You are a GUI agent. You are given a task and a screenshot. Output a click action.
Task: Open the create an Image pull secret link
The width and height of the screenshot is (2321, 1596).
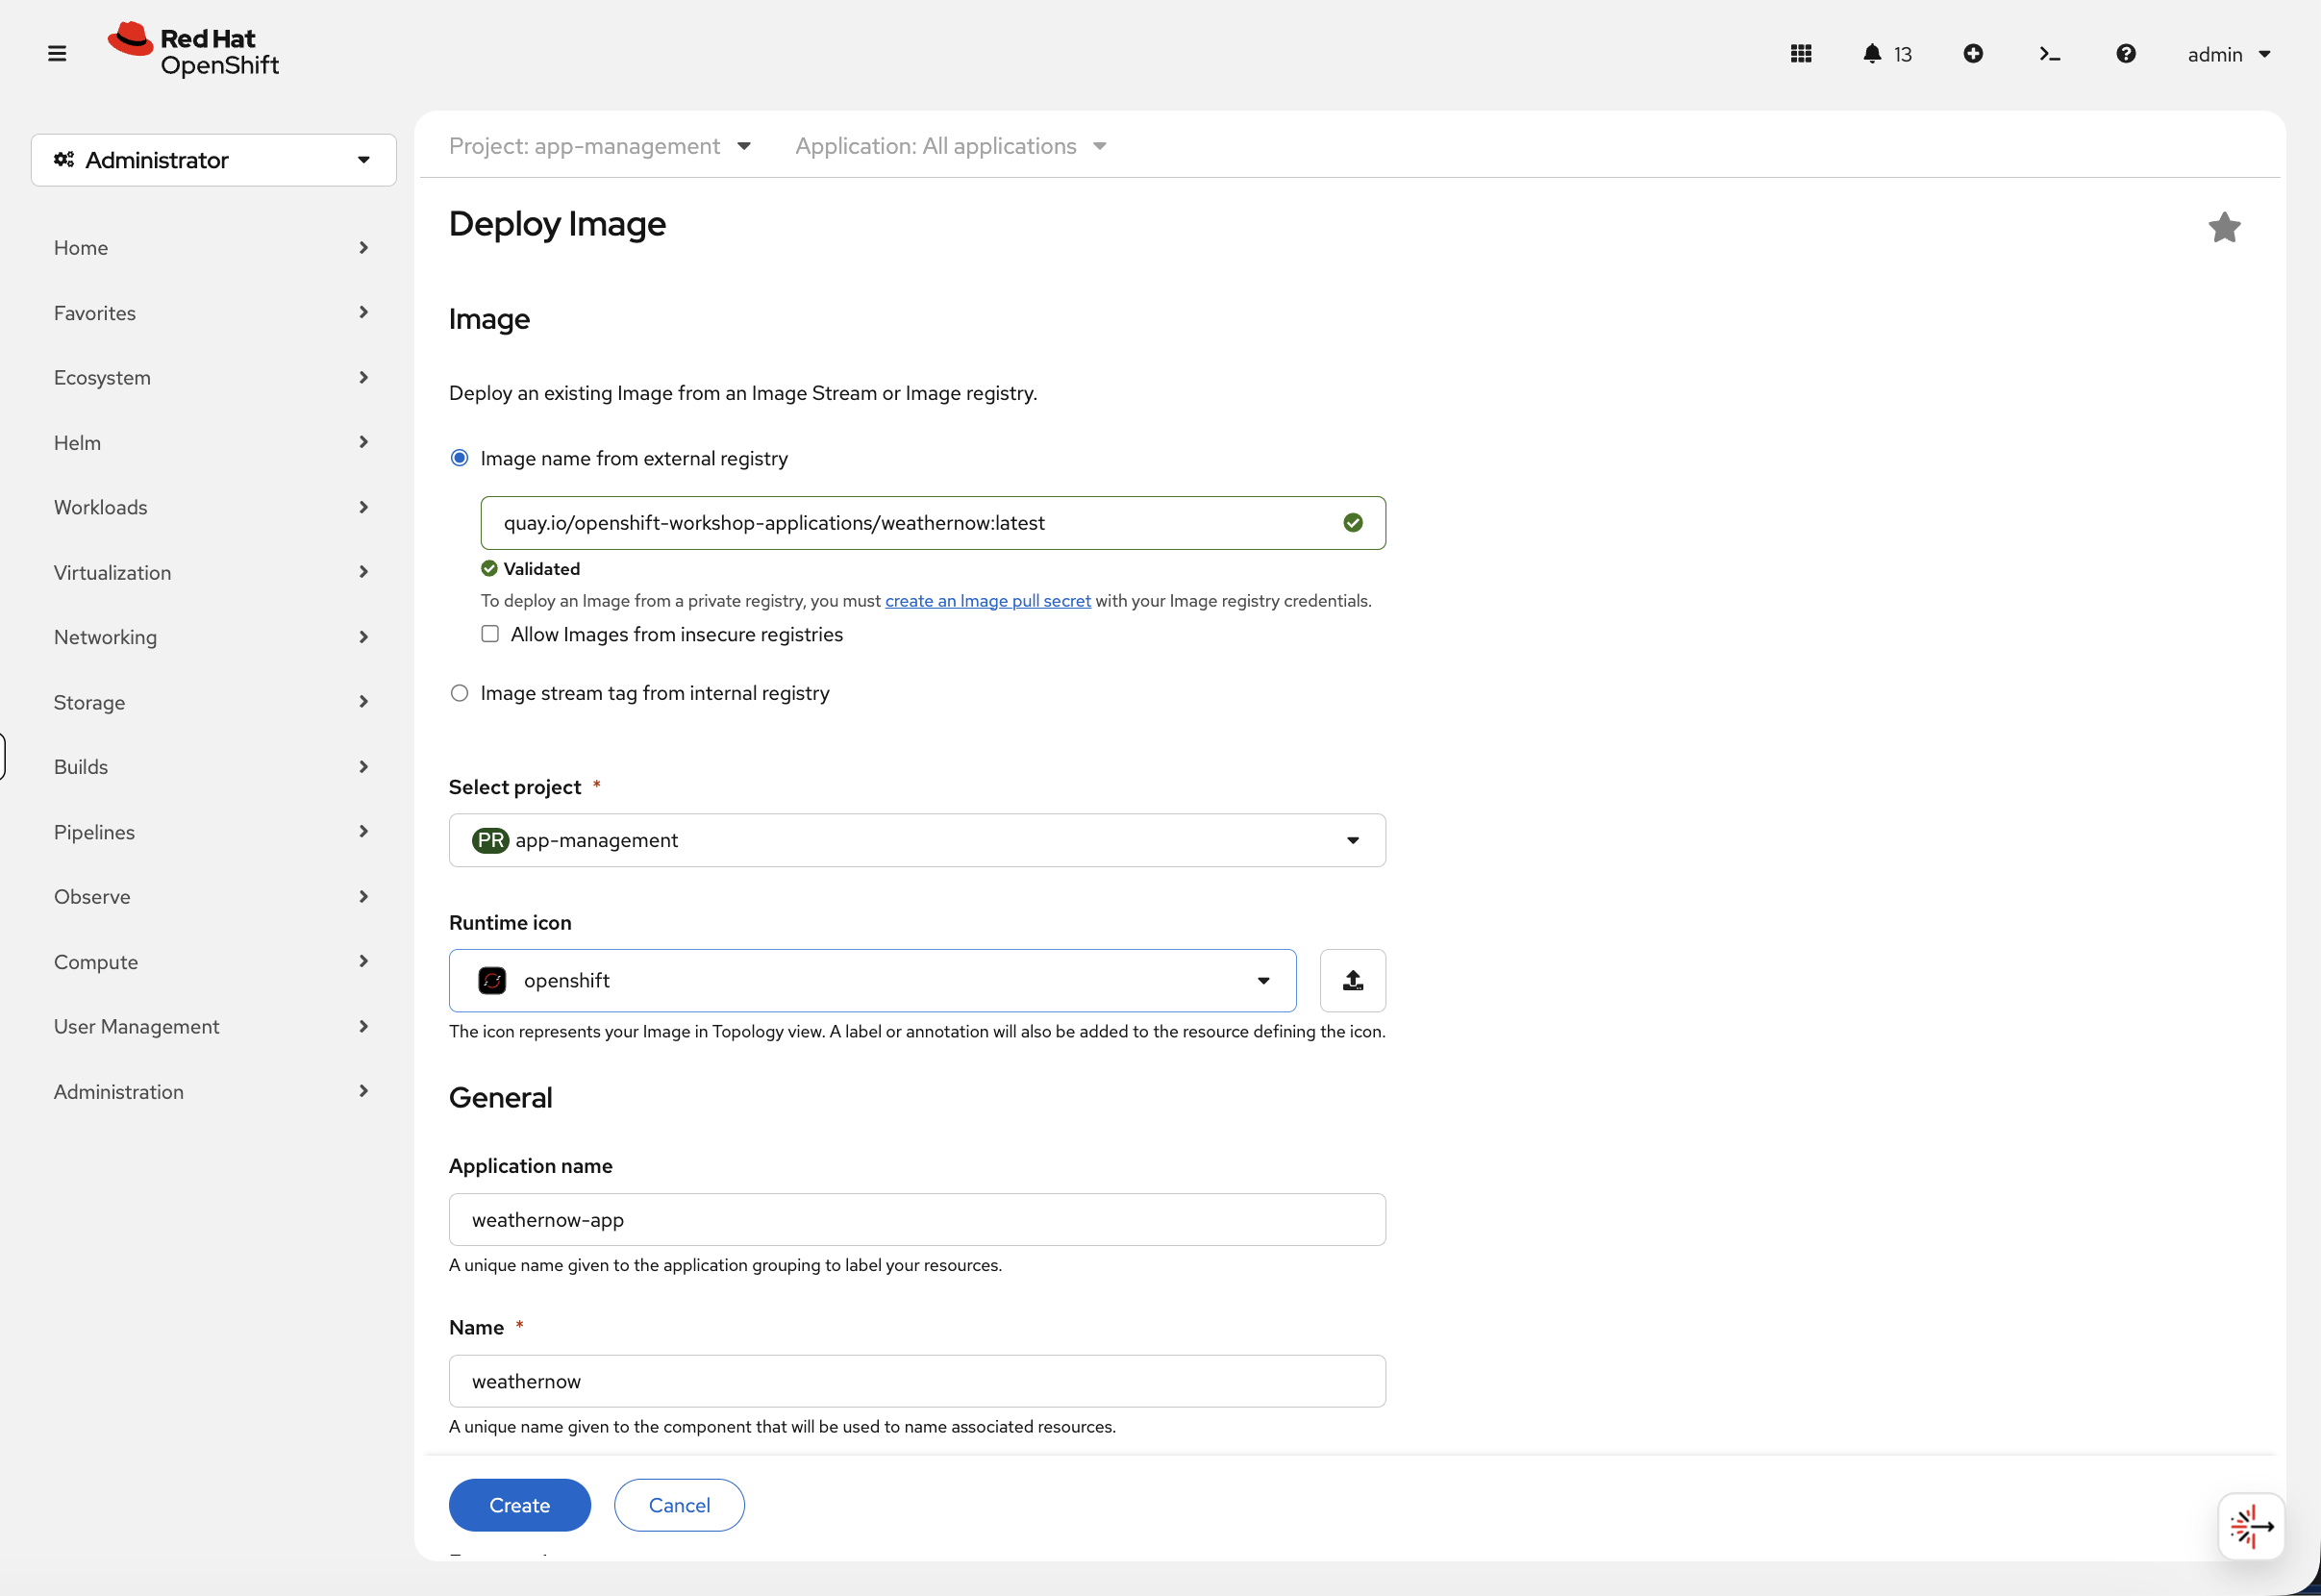988,600
